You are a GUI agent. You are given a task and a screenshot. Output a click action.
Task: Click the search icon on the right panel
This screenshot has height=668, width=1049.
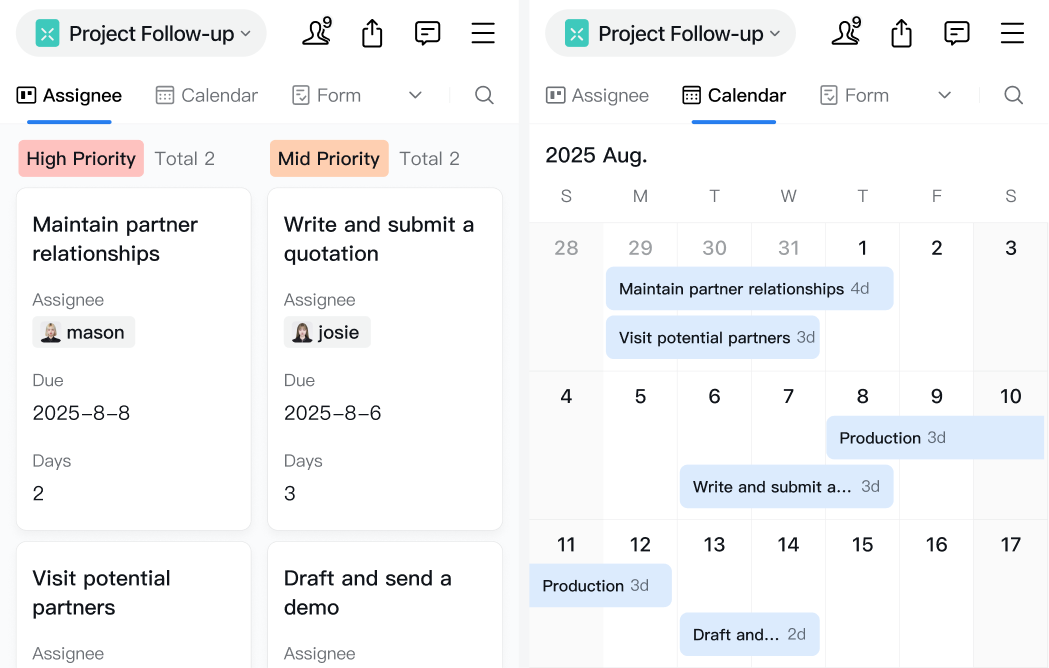coord(1013,95)
